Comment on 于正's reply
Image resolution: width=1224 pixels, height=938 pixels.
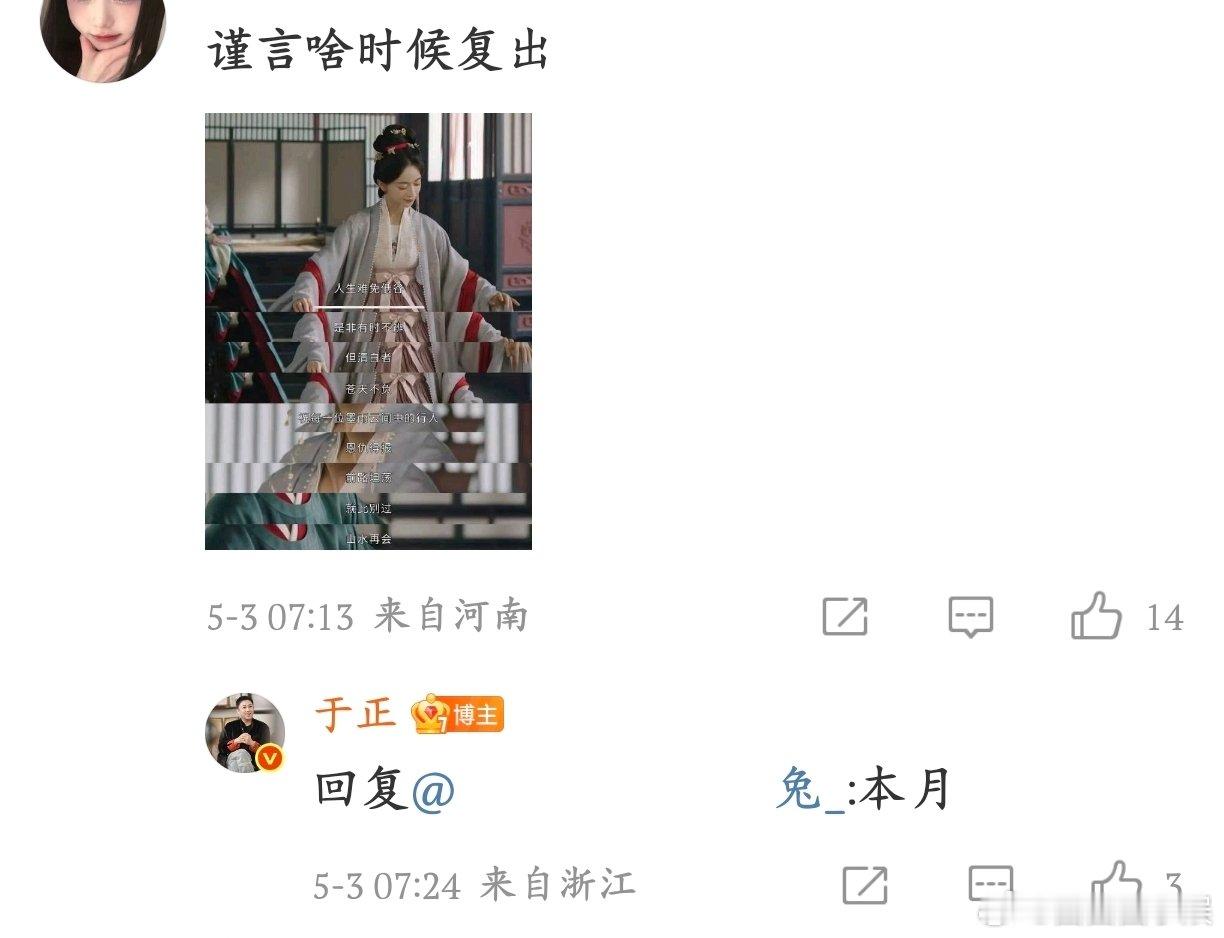click(991, 884)
